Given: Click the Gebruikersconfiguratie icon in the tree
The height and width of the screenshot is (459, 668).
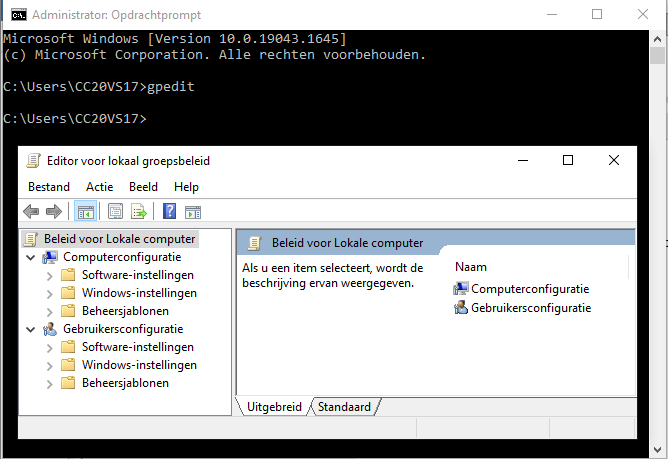Looking at the screenshot, I should (50, 329).
